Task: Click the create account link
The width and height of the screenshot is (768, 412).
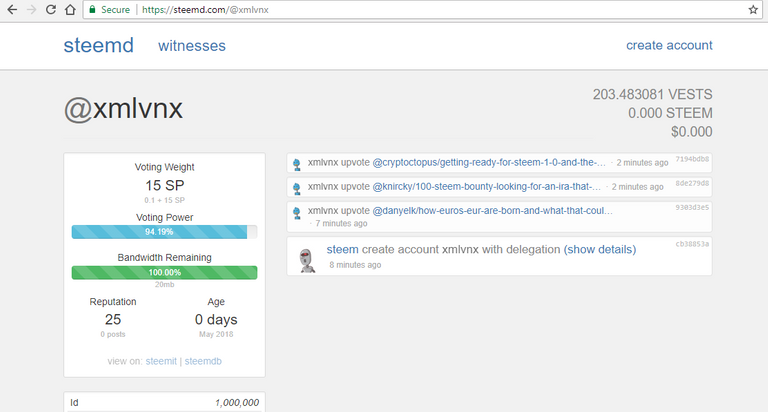Action: coord(669,45)
